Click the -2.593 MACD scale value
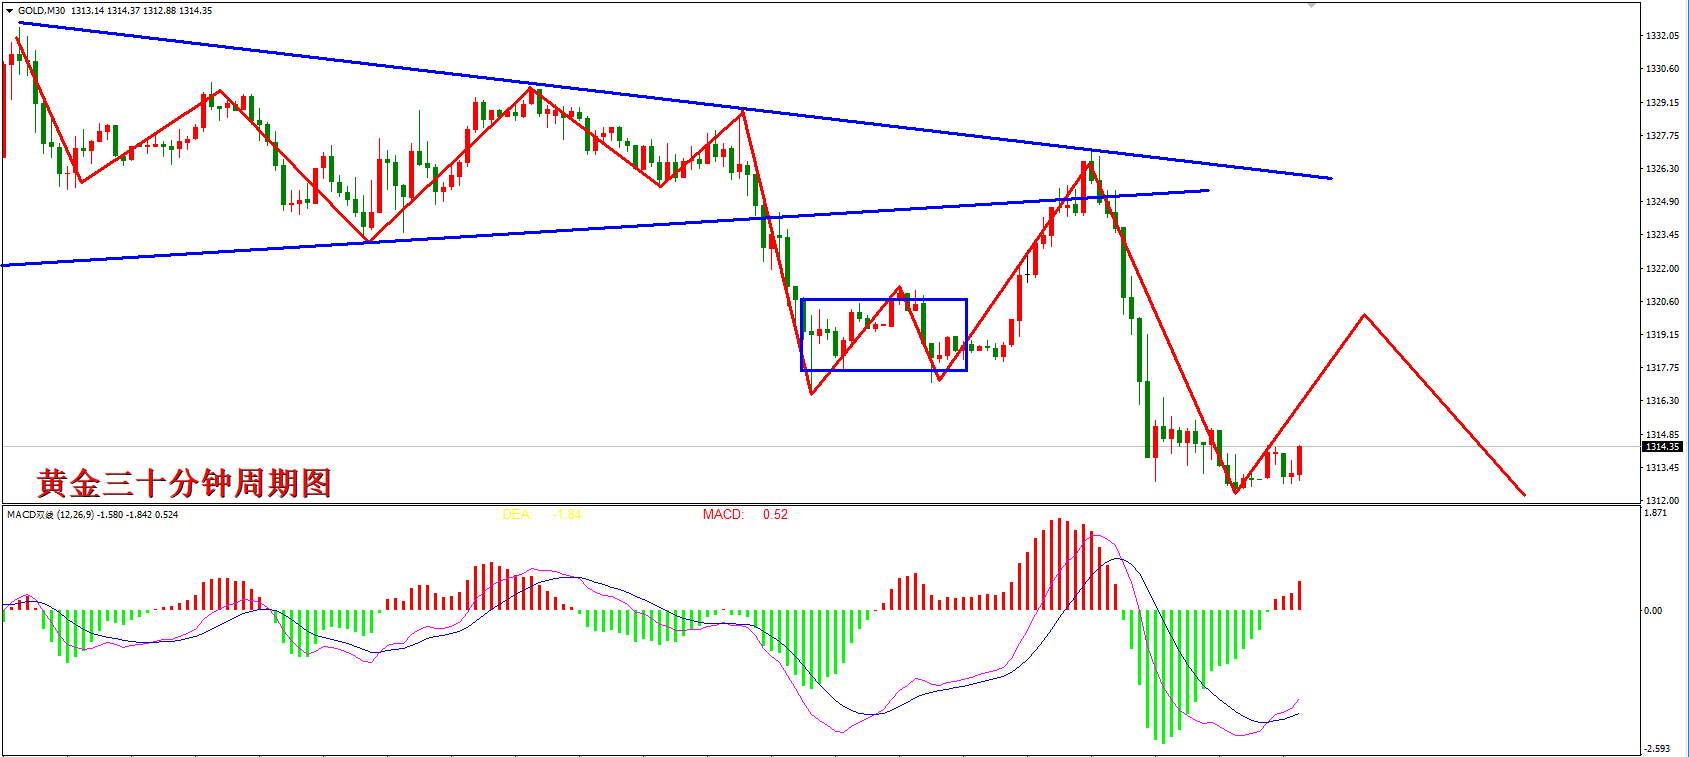Viewport: 1689px width, 757px height. pos(1657,748)
